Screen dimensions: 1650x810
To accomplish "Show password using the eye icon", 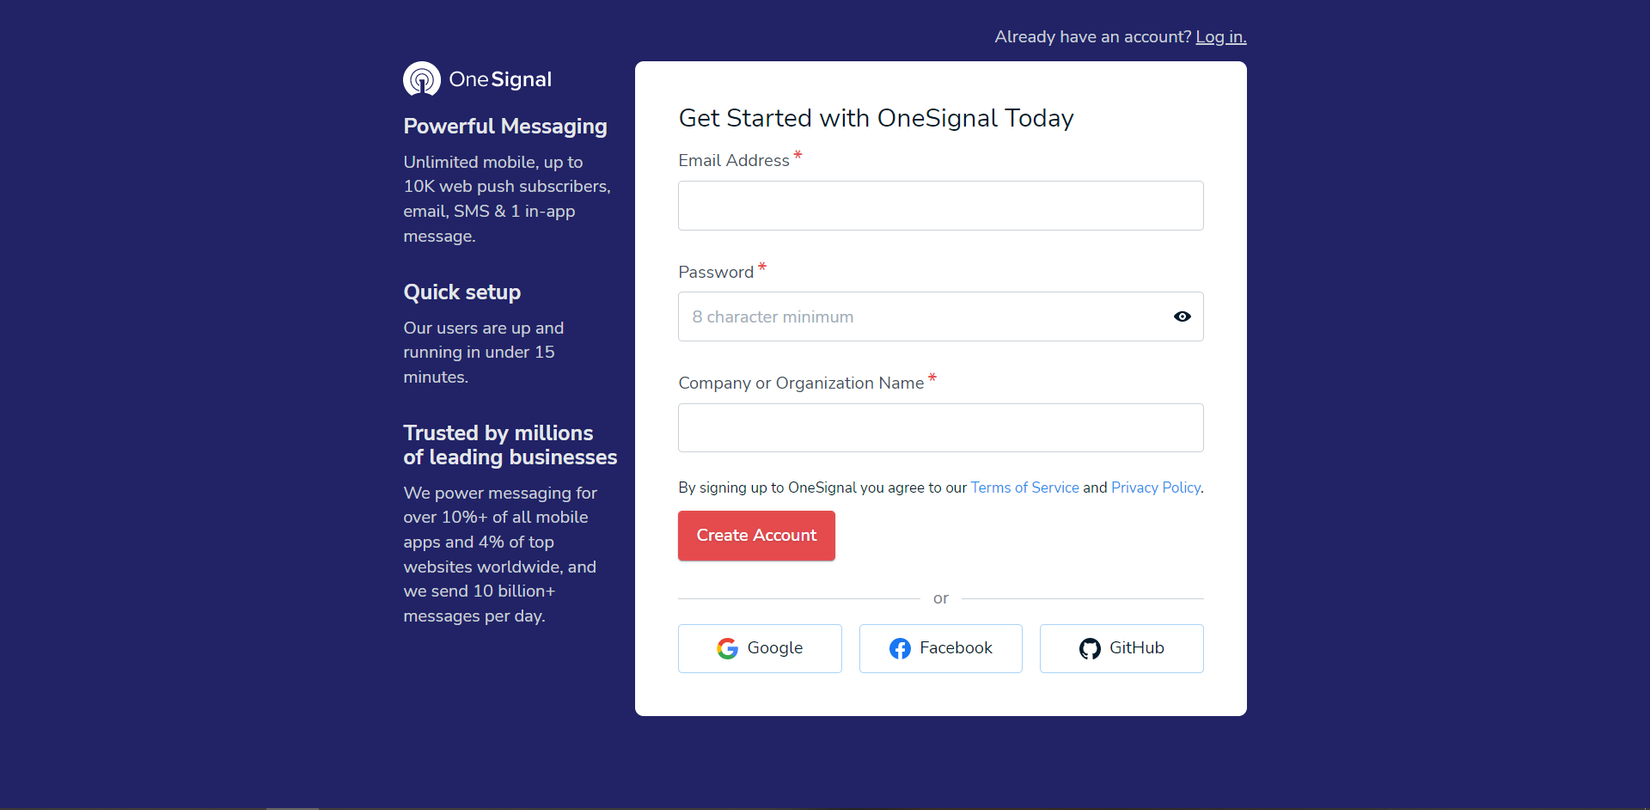I will point(1182,316).
